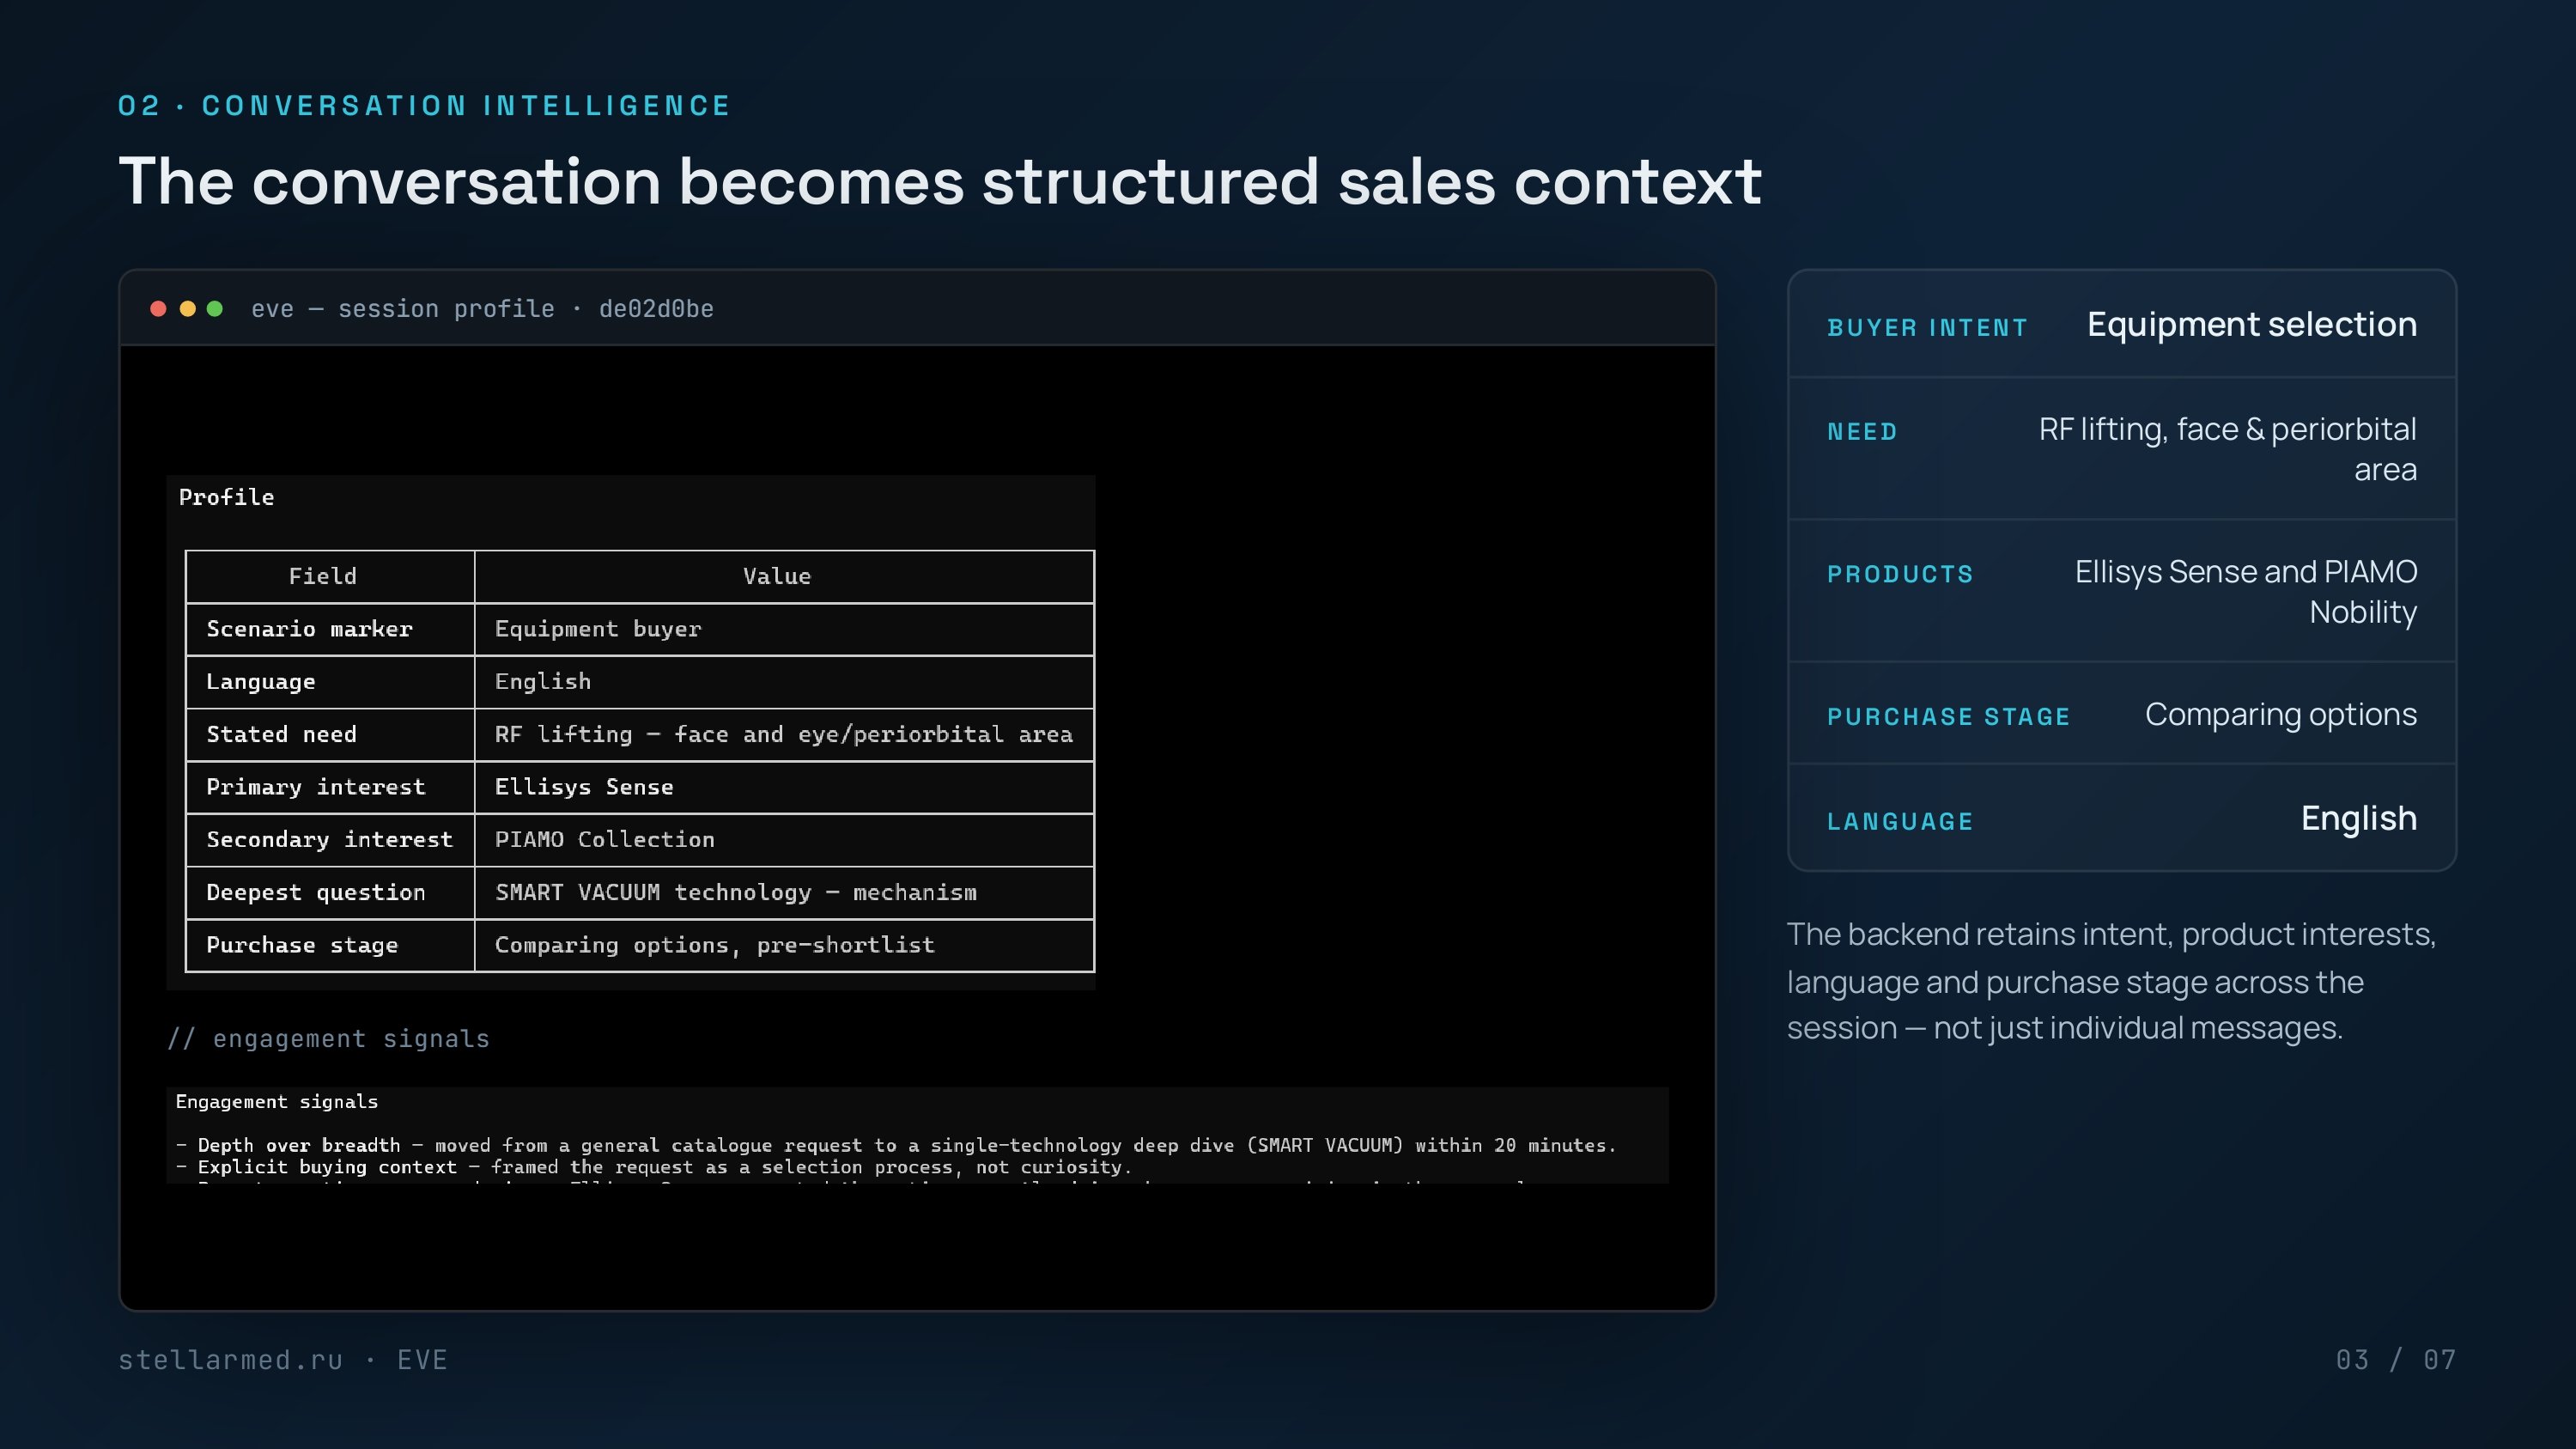
Task: Click the 'SMART VACUUM technology — mechanism' cell
Action: coord(784,893)
